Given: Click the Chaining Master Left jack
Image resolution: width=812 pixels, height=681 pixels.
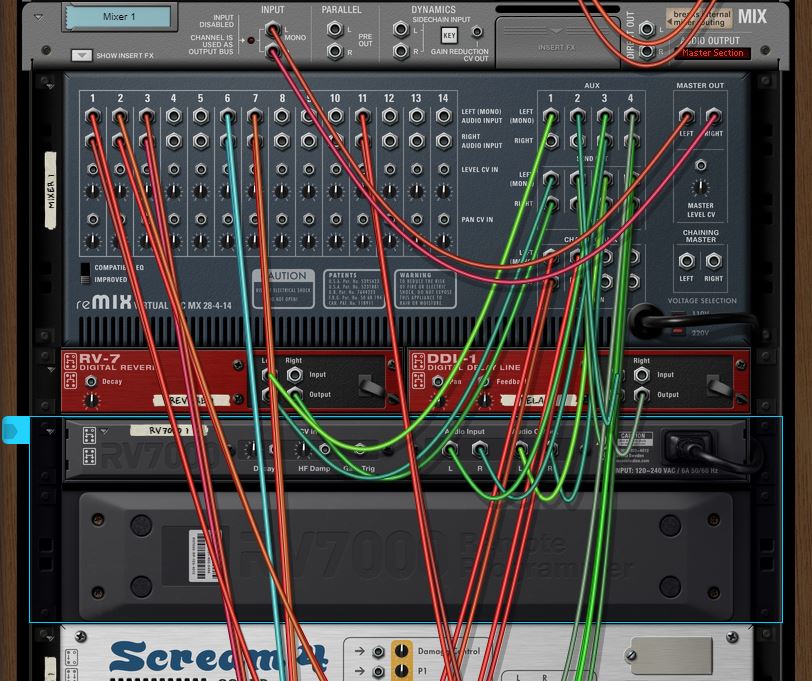Looking at the screenshot, I should click(687, 260).
